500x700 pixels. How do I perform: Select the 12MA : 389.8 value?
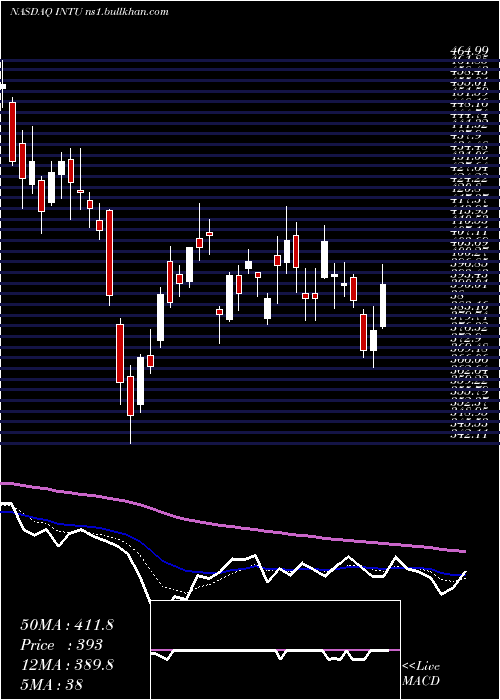67,665
